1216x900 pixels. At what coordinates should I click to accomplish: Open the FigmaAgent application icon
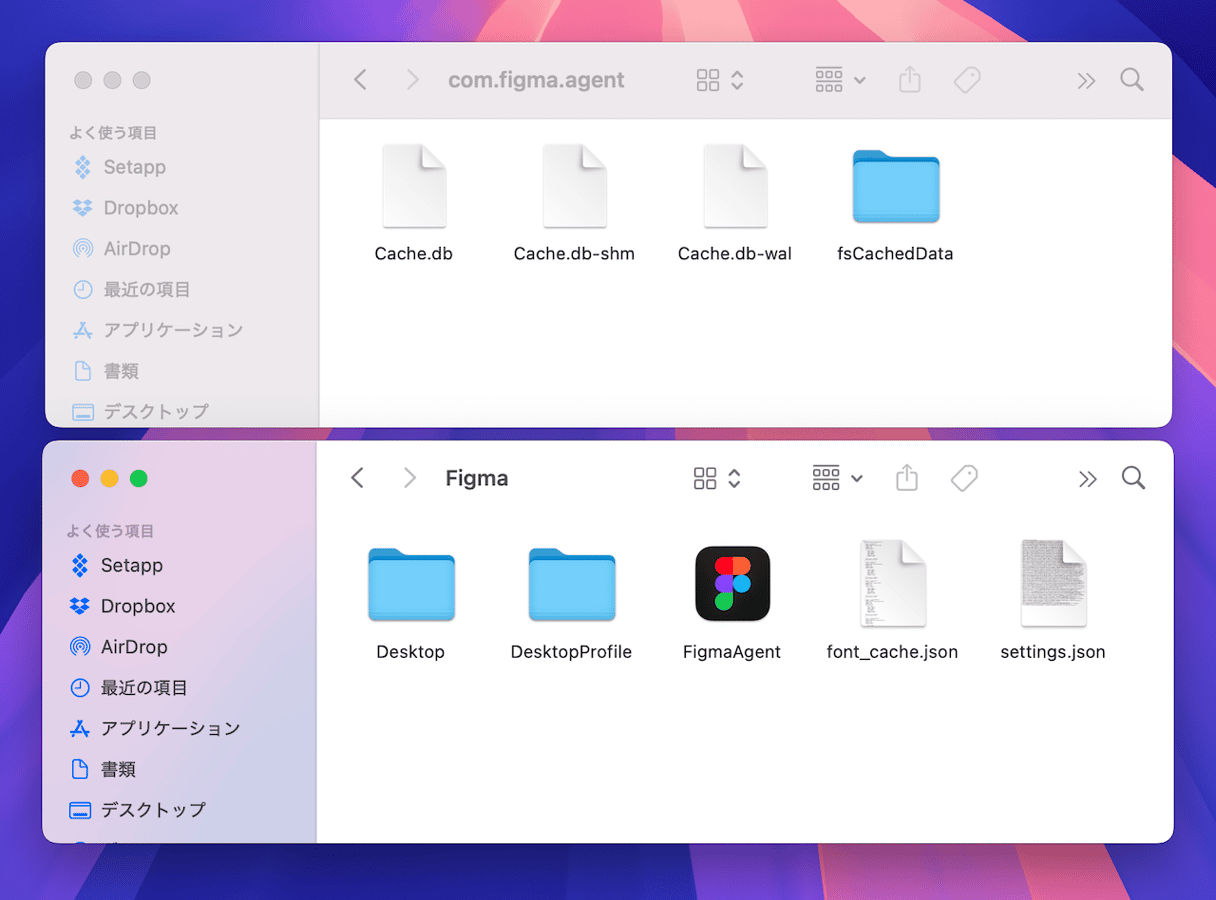[732, 584]
